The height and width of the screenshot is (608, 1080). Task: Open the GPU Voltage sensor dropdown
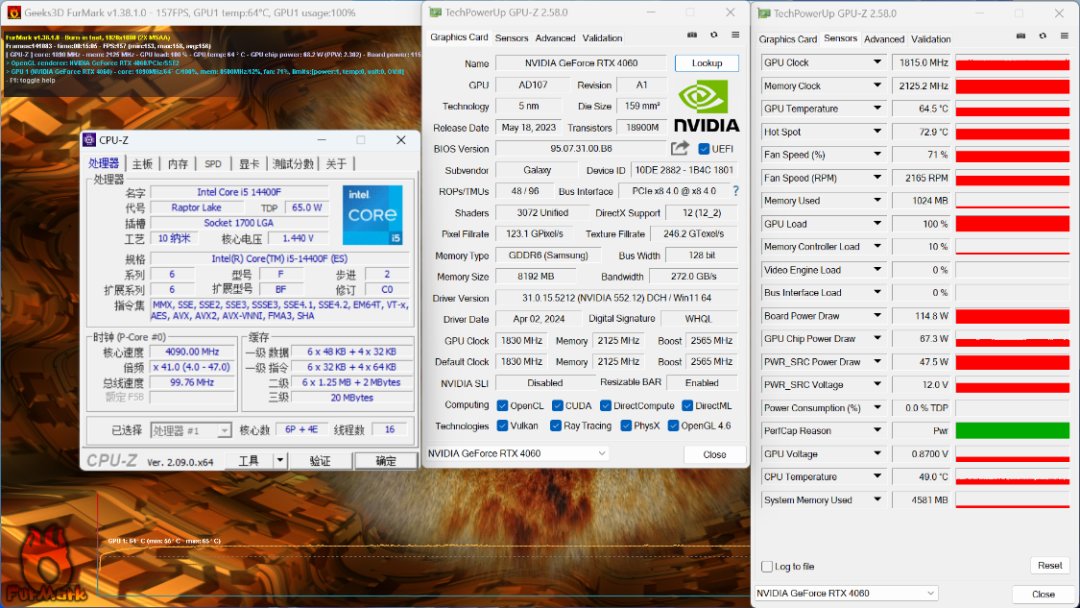tap(877, 454)
